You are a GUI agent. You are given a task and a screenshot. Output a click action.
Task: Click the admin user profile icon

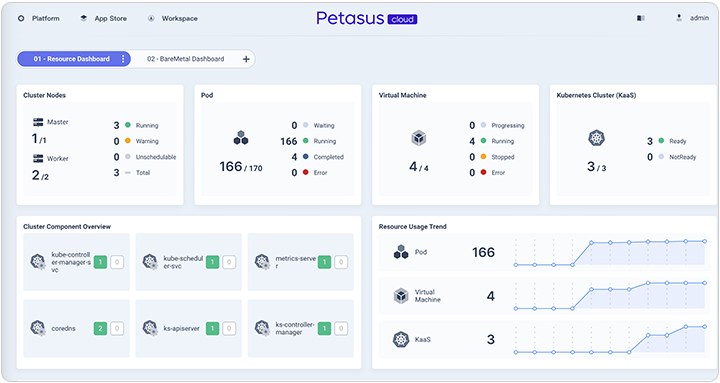click(679, 18)
